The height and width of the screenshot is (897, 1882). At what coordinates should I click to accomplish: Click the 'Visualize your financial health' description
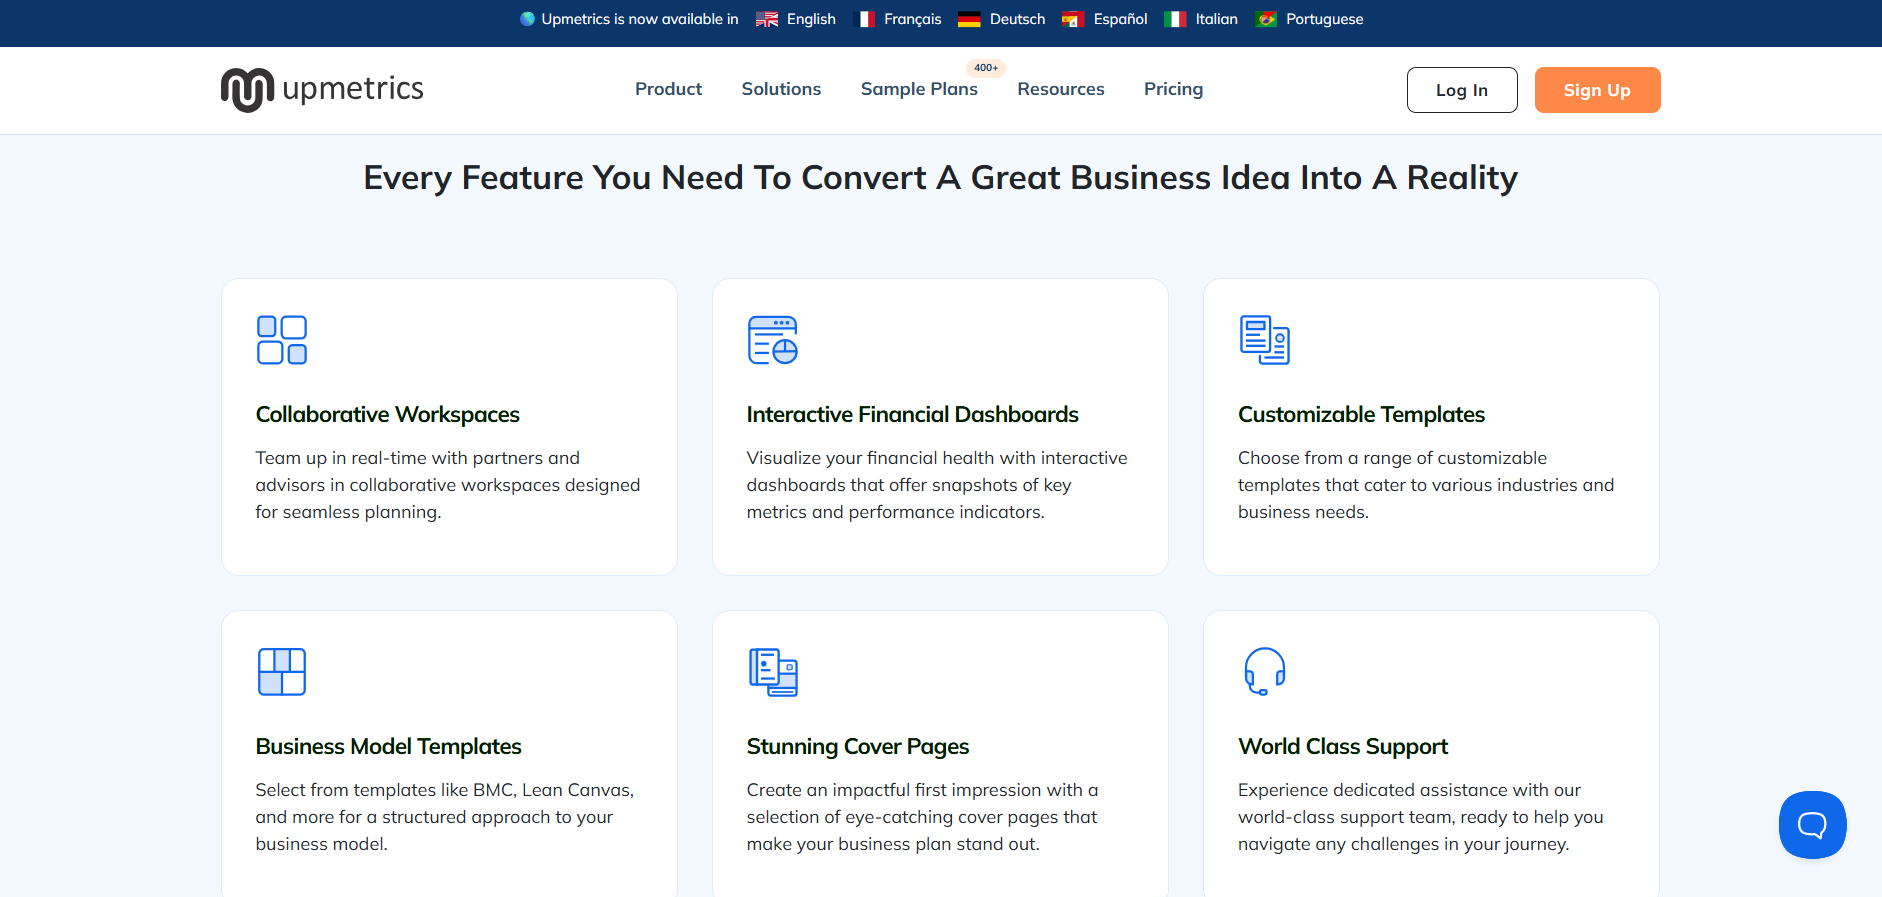click(936, 485)
